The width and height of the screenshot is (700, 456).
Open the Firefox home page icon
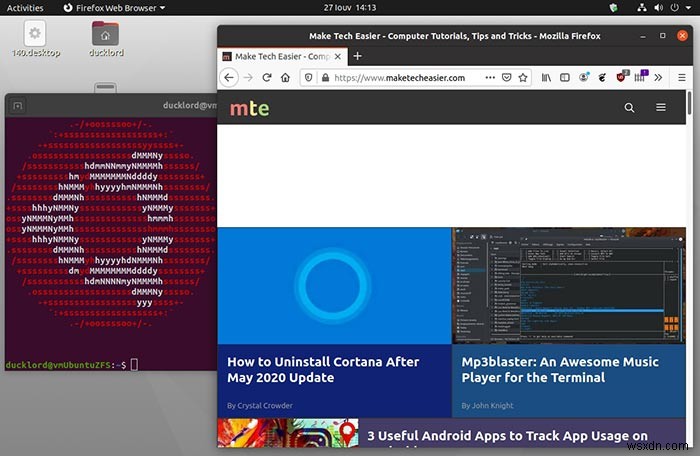point(285,78)
